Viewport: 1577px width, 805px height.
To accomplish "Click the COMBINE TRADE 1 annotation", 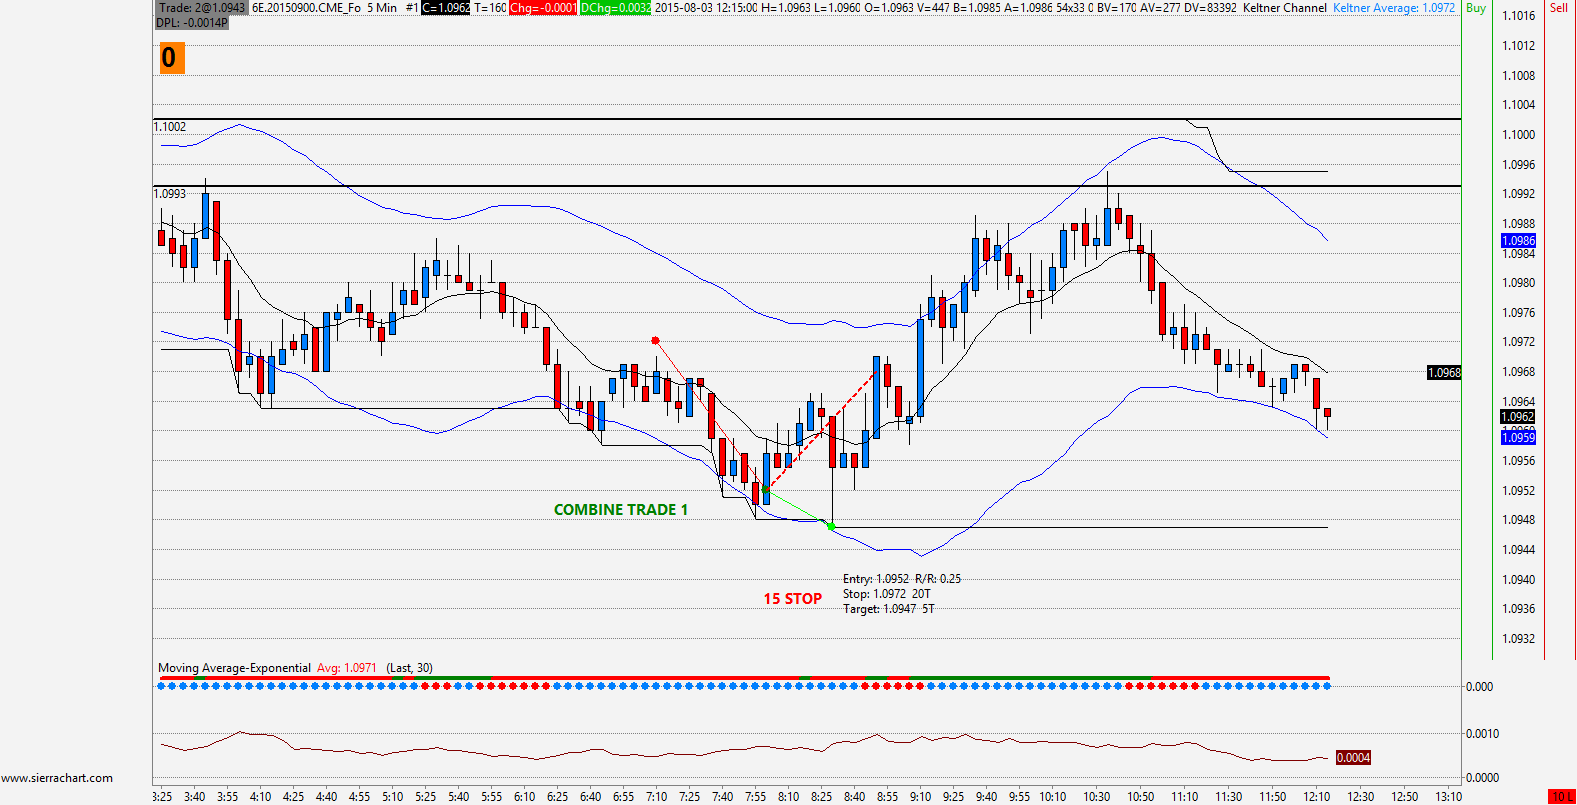I will (x=621, y=510).
